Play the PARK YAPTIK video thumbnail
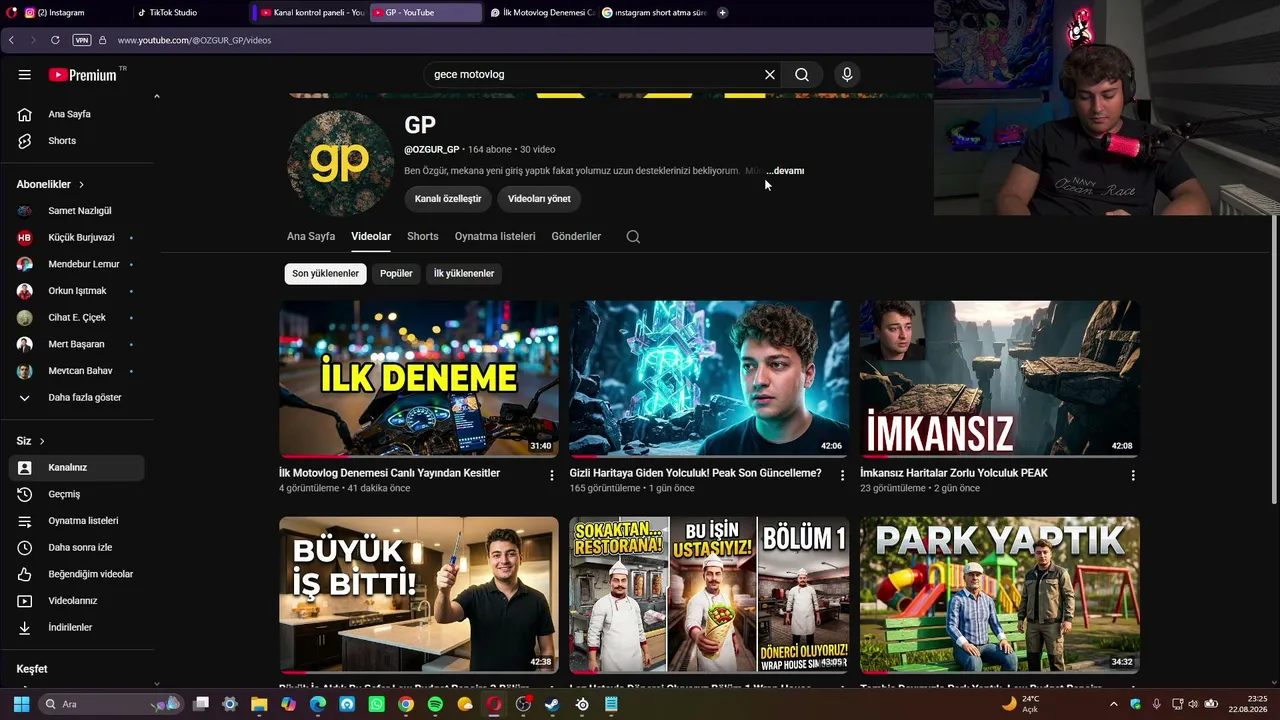1280x720 pixels. point(1000,595)
